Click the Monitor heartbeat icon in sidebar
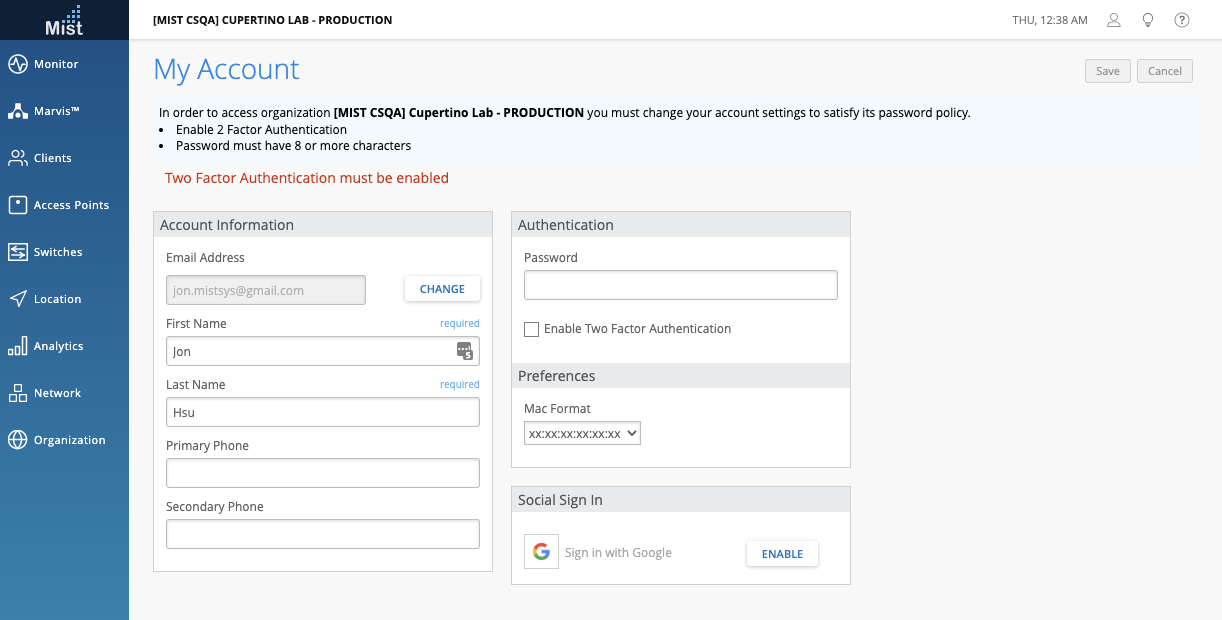The height and width of the screenshot is (620, 1222). [x=18, y=64]
